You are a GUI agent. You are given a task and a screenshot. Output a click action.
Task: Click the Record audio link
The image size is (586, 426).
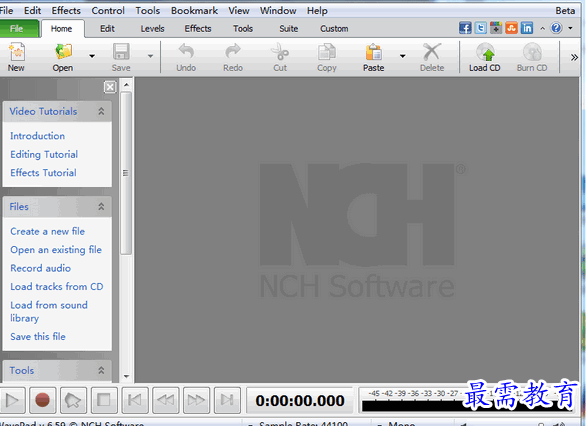tap(40, 268)
